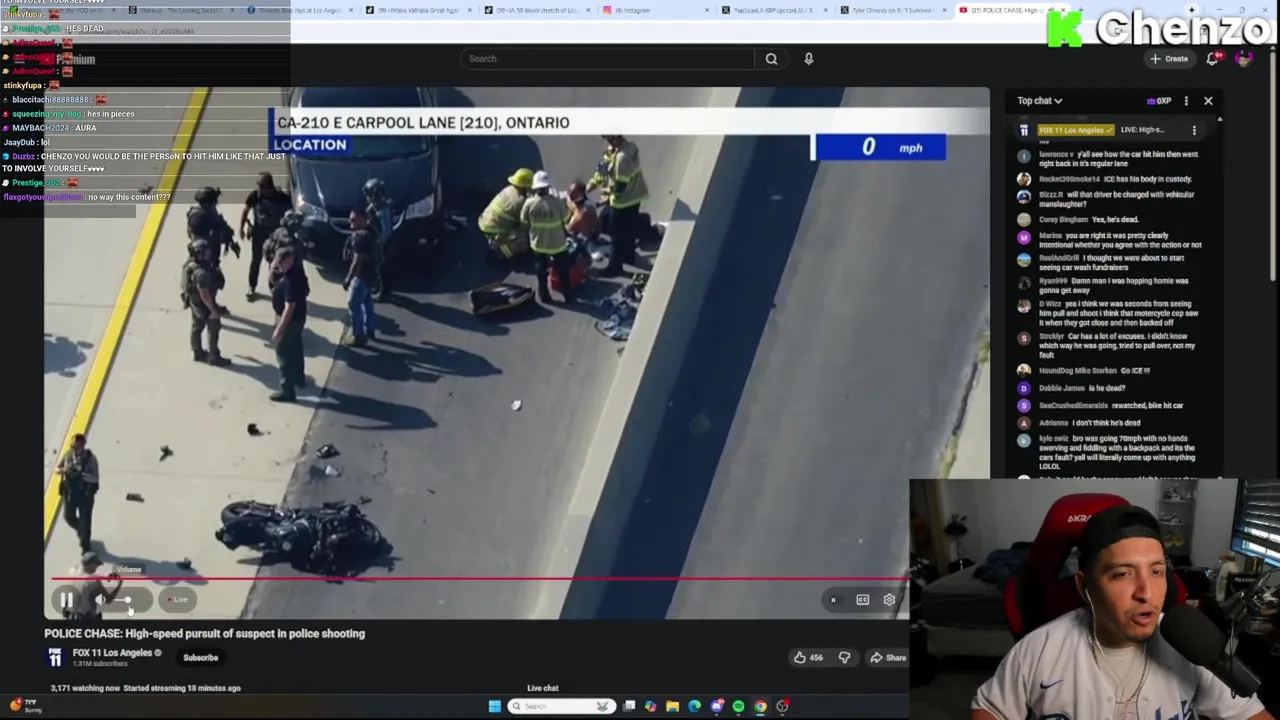This screenshot has height=720, width=1280.
Task: Open the Create button
Action: pyautogui.click(x=1169, y=59)
